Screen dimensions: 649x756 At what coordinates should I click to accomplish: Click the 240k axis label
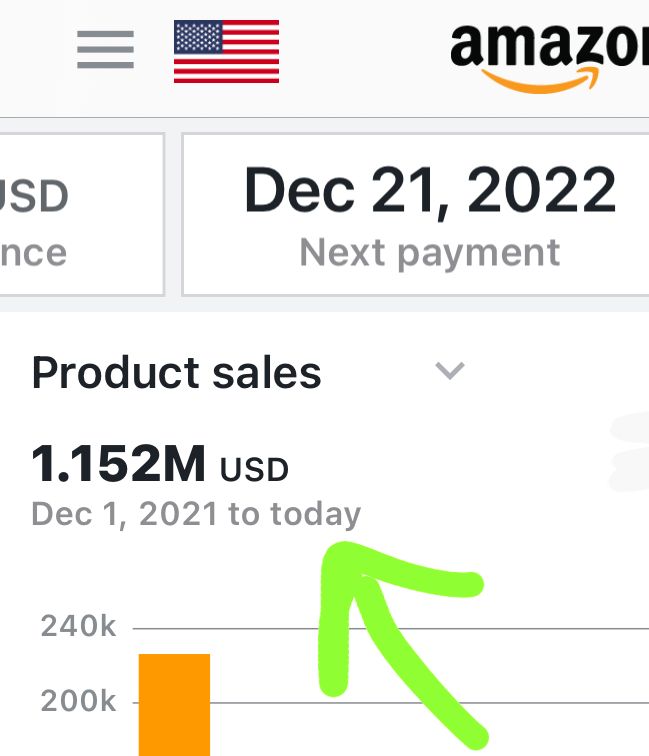pos(78,628)
